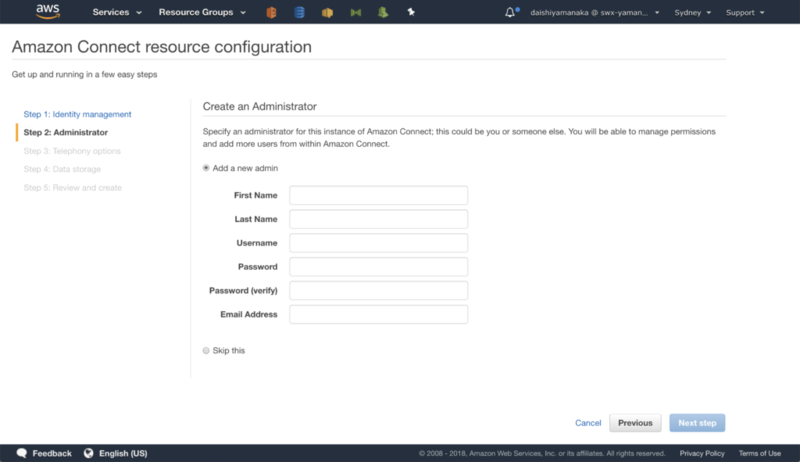800x462 pixels.
Task: Open the Sydney region dropdown
Action: (x=692, y=12)
